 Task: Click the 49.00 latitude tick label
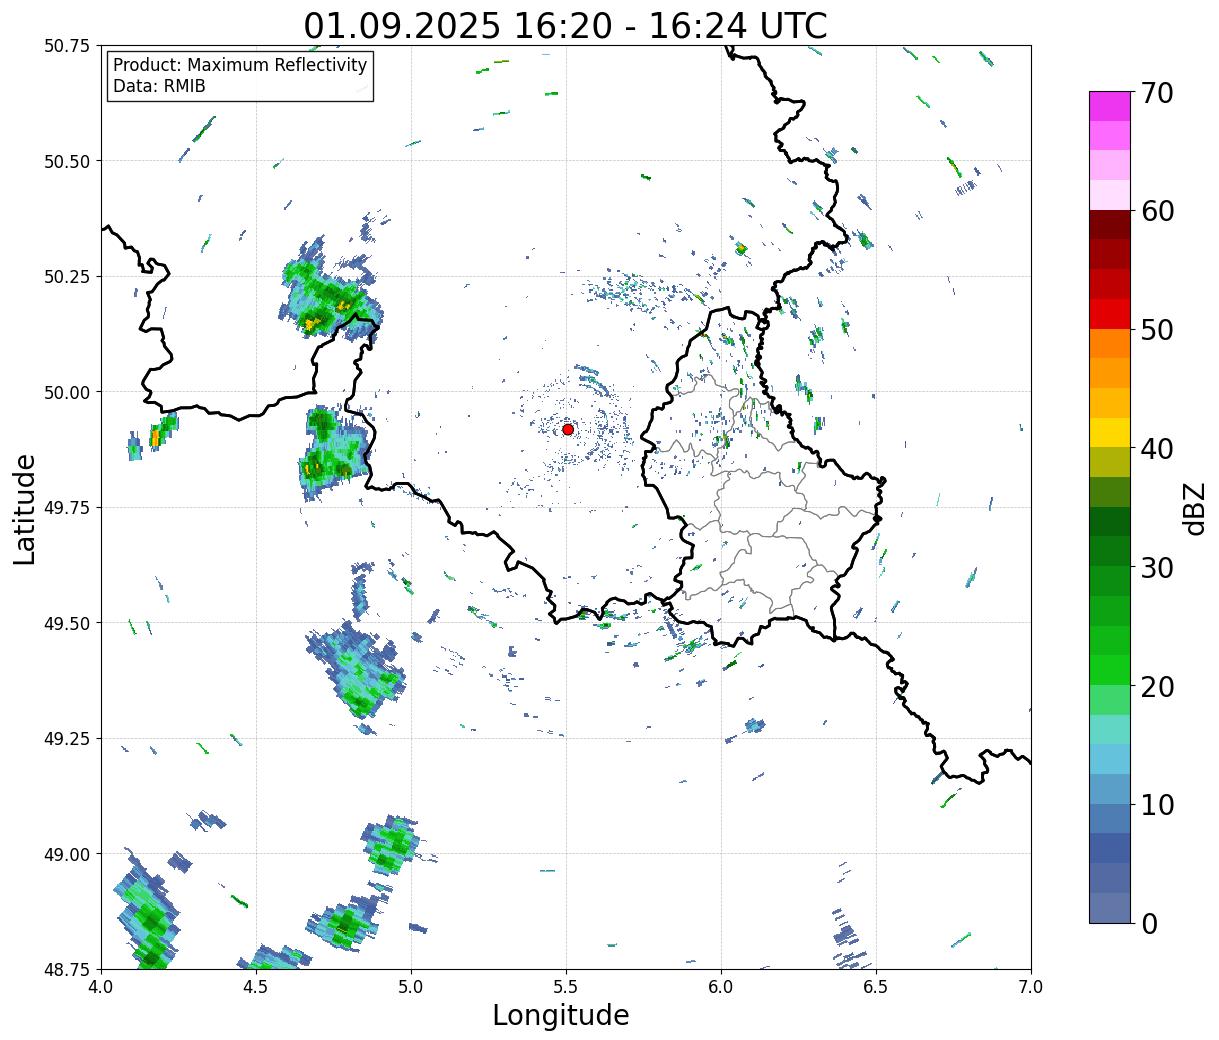67,854
